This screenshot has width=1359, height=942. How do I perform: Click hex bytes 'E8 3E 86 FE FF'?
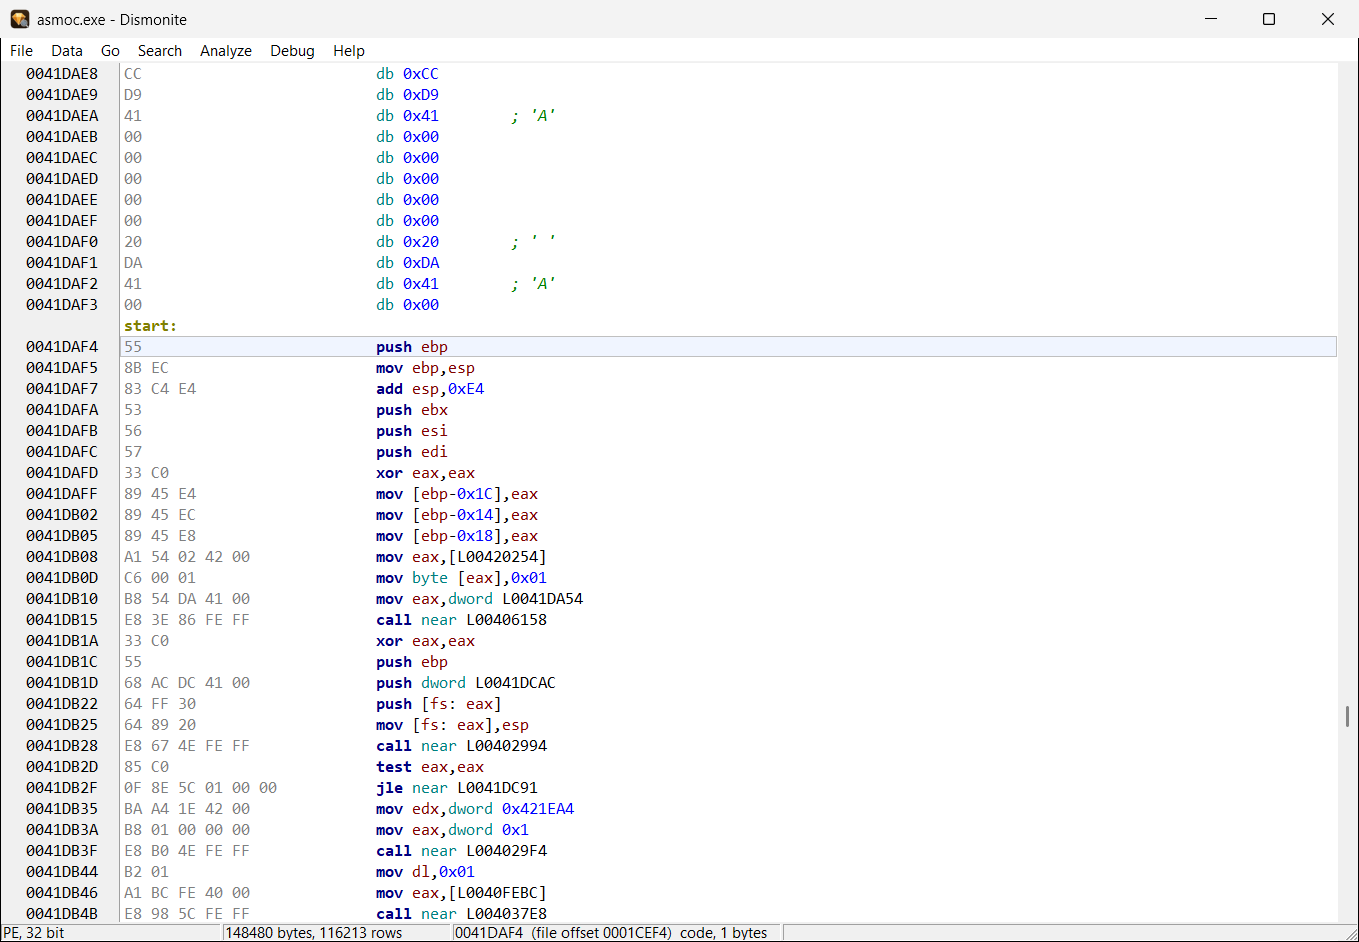coord(187,620)
